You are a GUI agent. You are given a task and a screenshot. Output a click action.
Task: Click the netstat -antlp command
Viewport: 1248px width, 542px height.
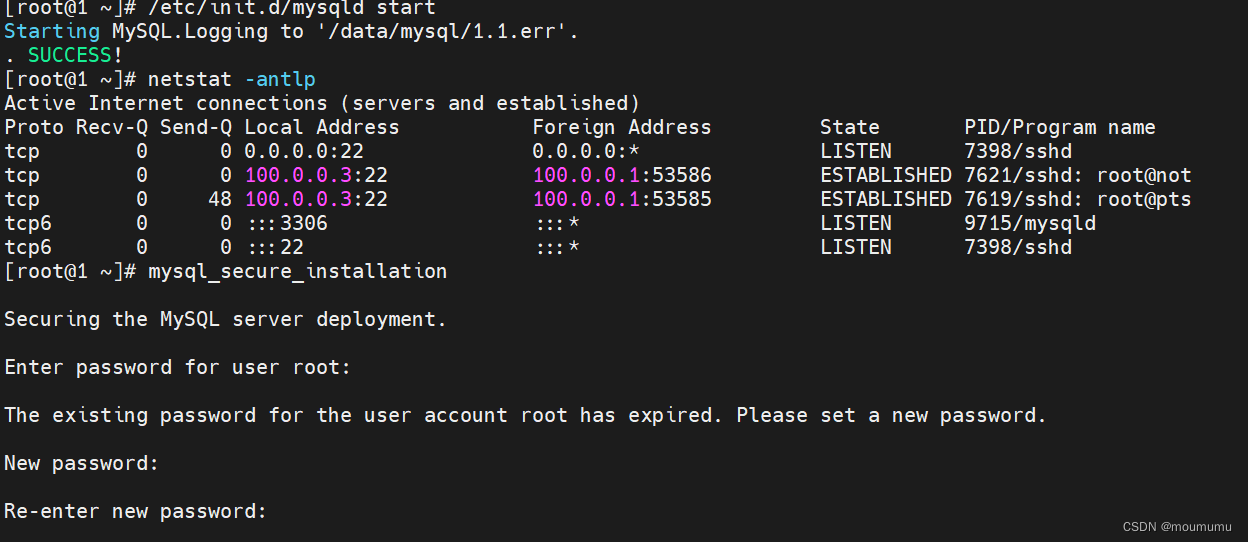tap(232, 79)
